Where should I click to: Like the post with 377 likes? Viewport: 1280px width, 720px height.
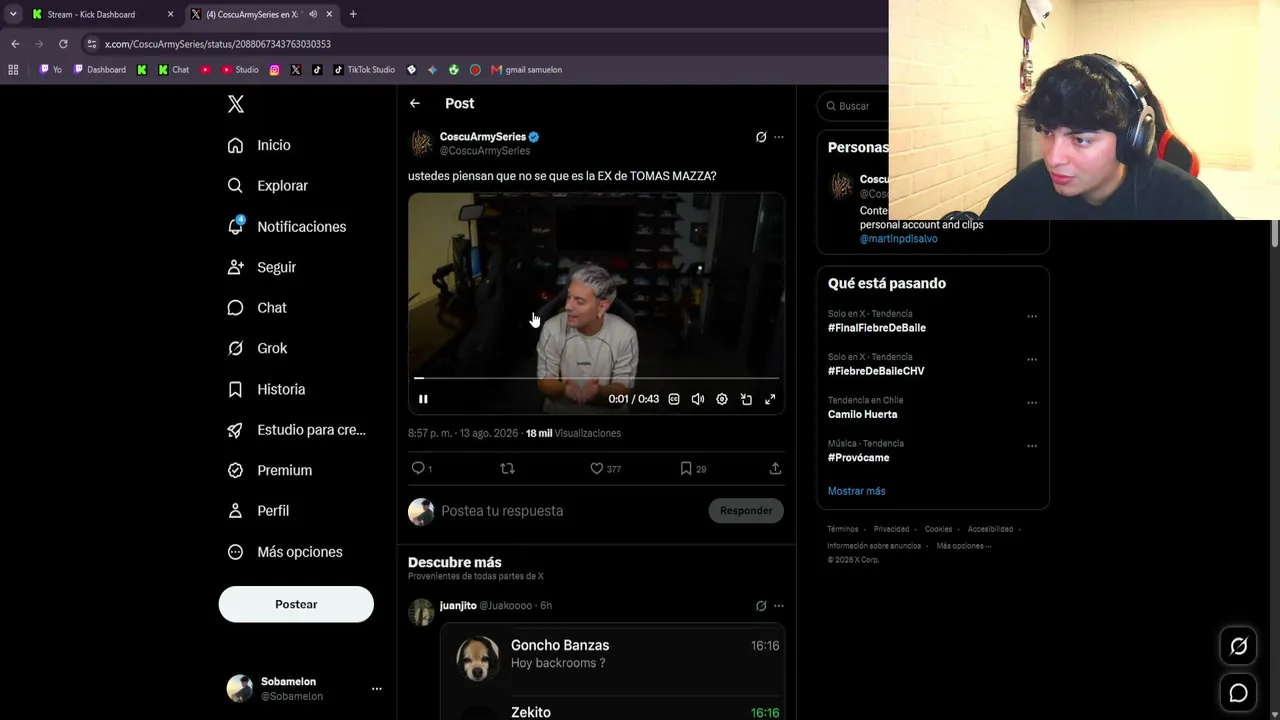[x=597, y=468]
